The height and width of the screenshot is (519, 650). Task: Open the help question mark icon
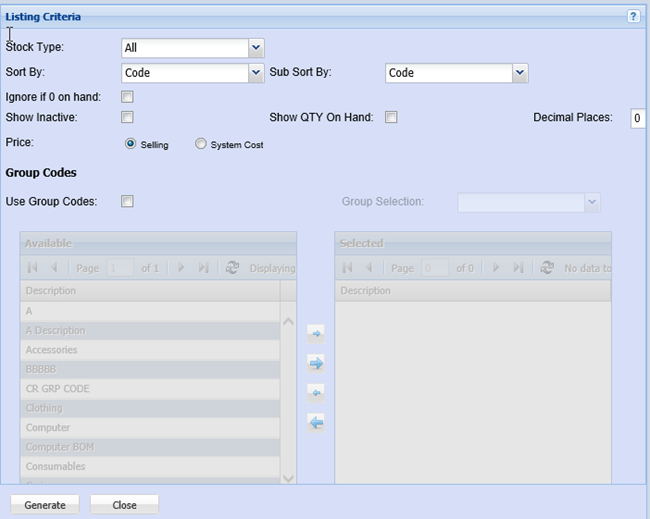pyautogui.click(x=633, y=17)
